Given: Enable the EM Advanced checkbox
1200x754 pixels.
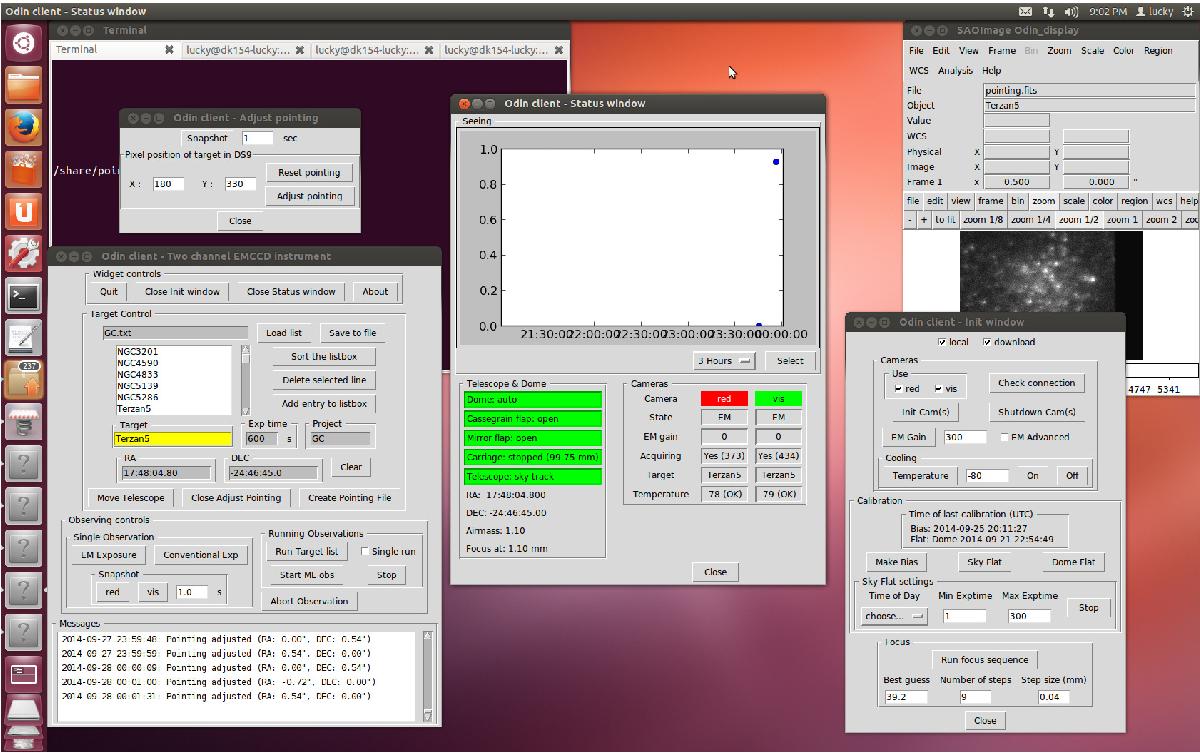Looking at the screenshot, I should click(1005, 437).
